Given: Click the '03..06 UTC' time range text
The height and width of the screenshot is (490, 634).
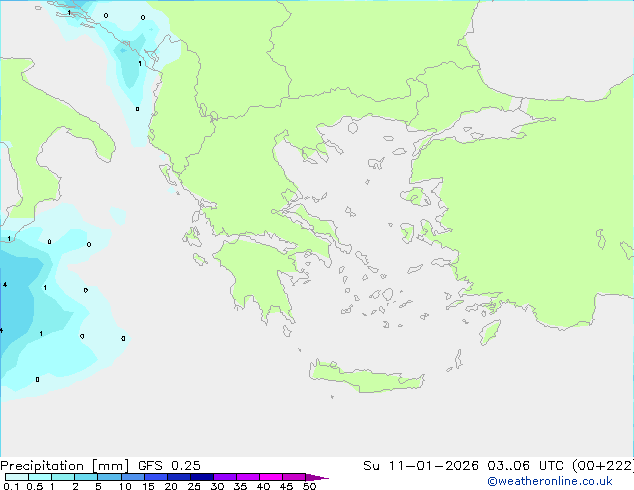Looking at the screenshot, I should pyautogui.click(x=525, y=466).
